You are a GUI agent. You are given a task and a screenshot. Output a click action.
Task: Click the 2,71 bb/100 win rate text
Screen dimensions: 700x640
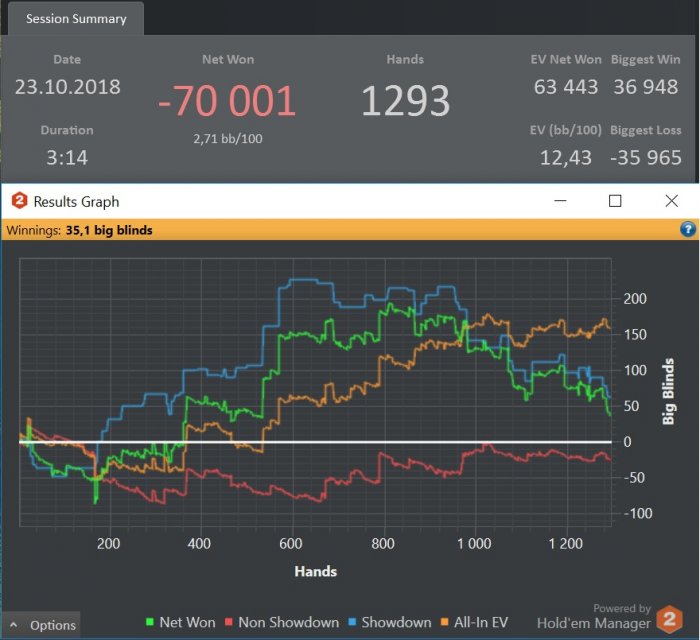[x=228, y=139]
